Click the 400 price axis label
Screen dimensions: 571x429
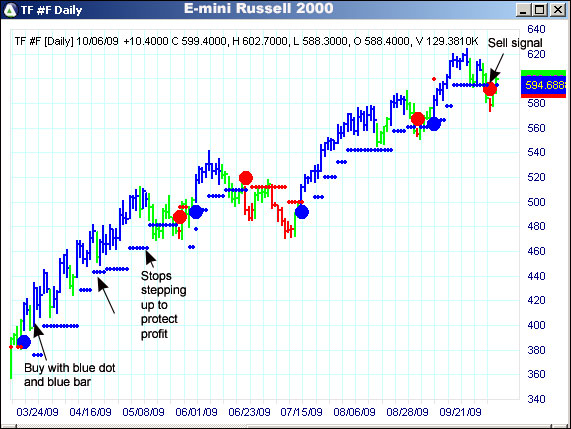(x=536, y=325)
